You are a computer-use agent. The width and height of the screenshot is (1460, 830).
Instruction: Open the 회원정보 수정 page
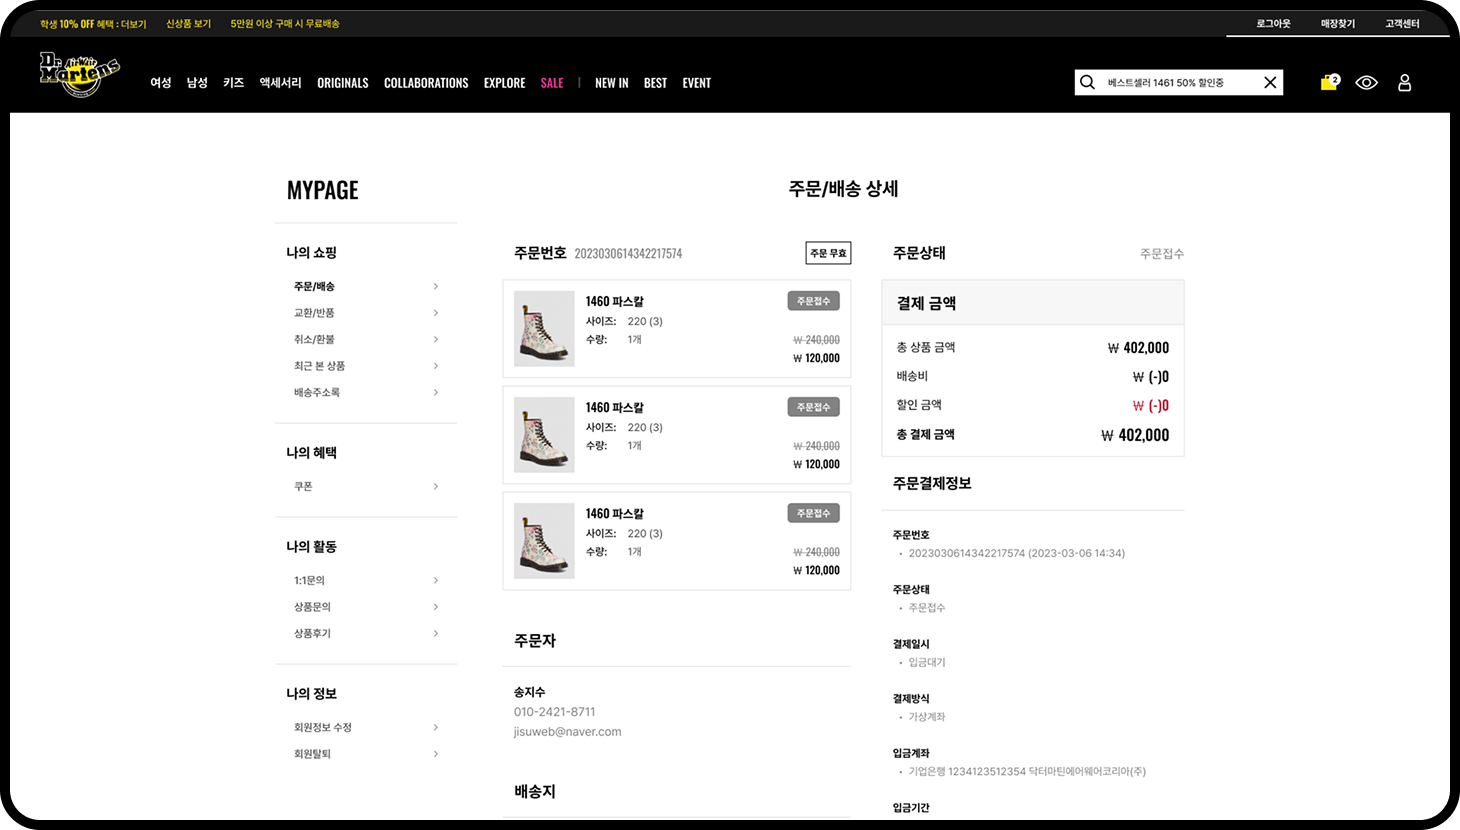pyautogui.click(x=323, y=728)
